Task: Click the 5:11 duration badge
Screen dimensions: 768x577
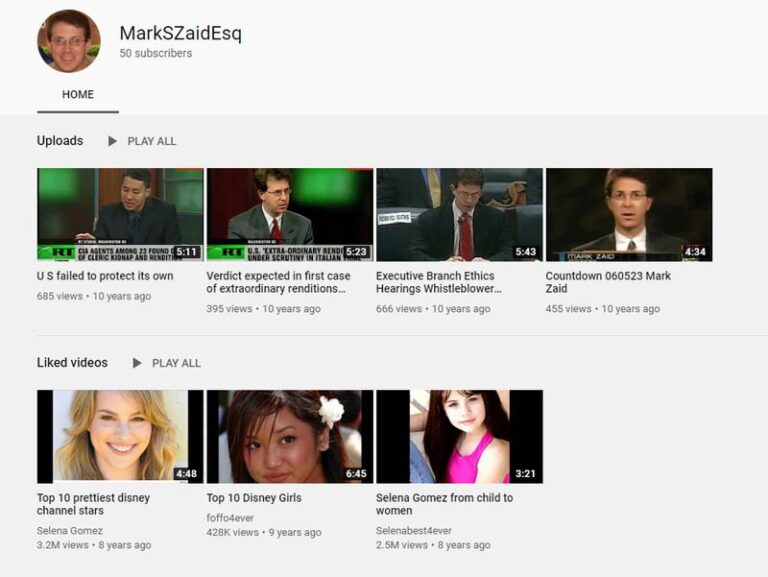Action: click(187, 252)
